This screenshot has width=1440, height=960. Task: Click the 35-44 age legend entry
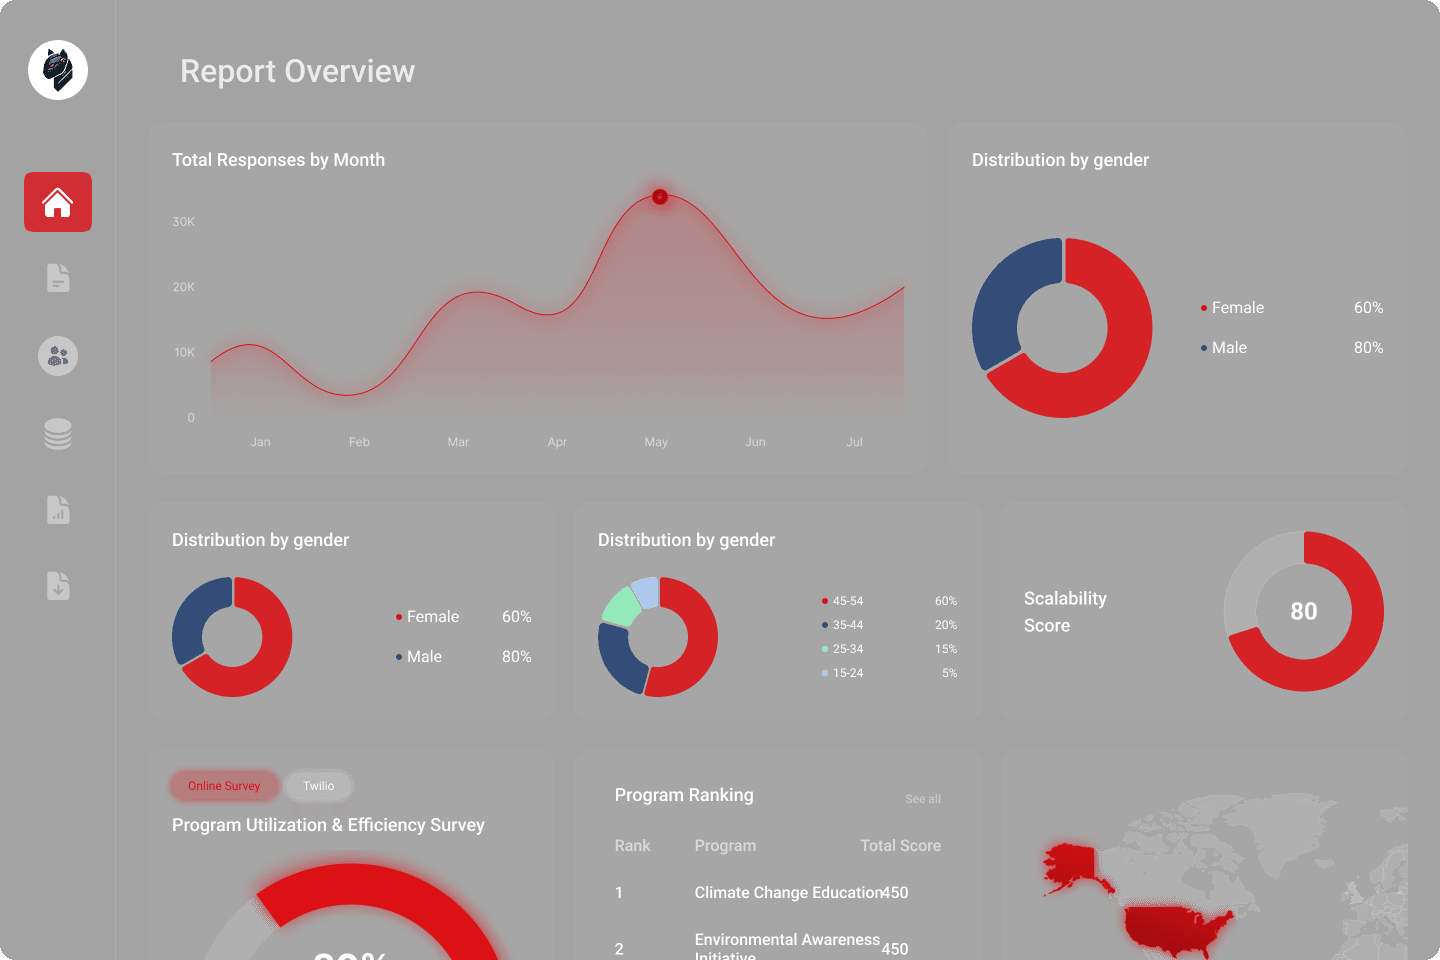[889, 625]
